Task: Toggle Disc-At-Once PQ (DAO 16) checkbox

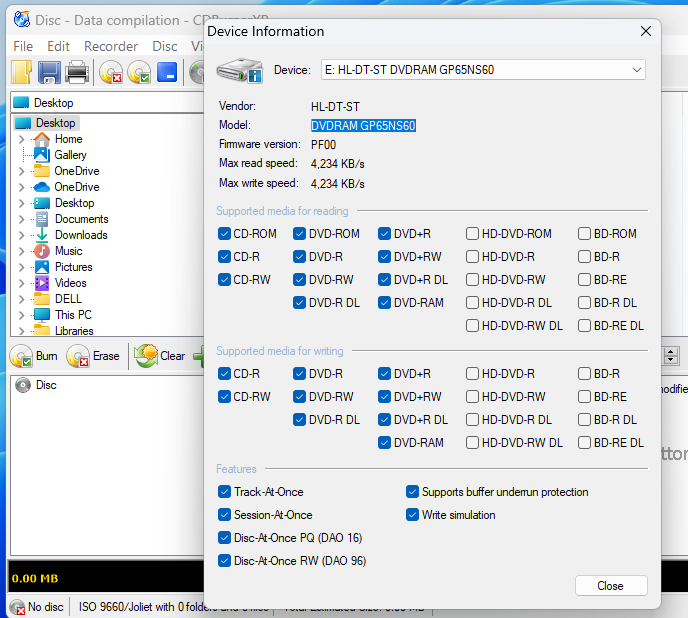Action: [224, 538]
